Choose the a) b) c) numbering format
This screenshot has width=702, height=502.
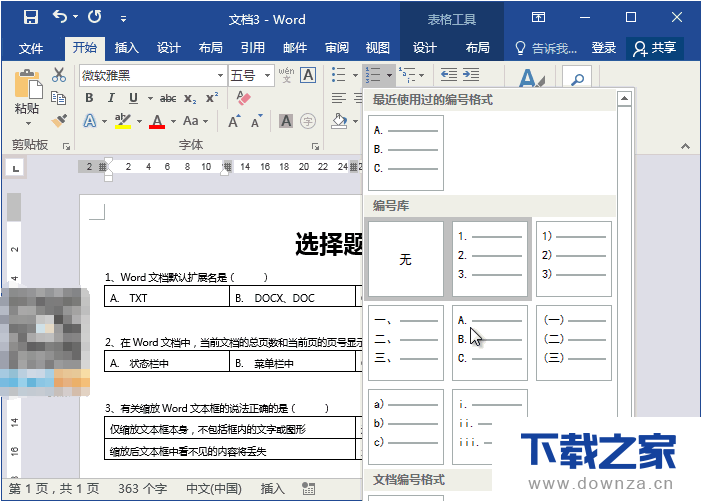(x=406, y=427)
